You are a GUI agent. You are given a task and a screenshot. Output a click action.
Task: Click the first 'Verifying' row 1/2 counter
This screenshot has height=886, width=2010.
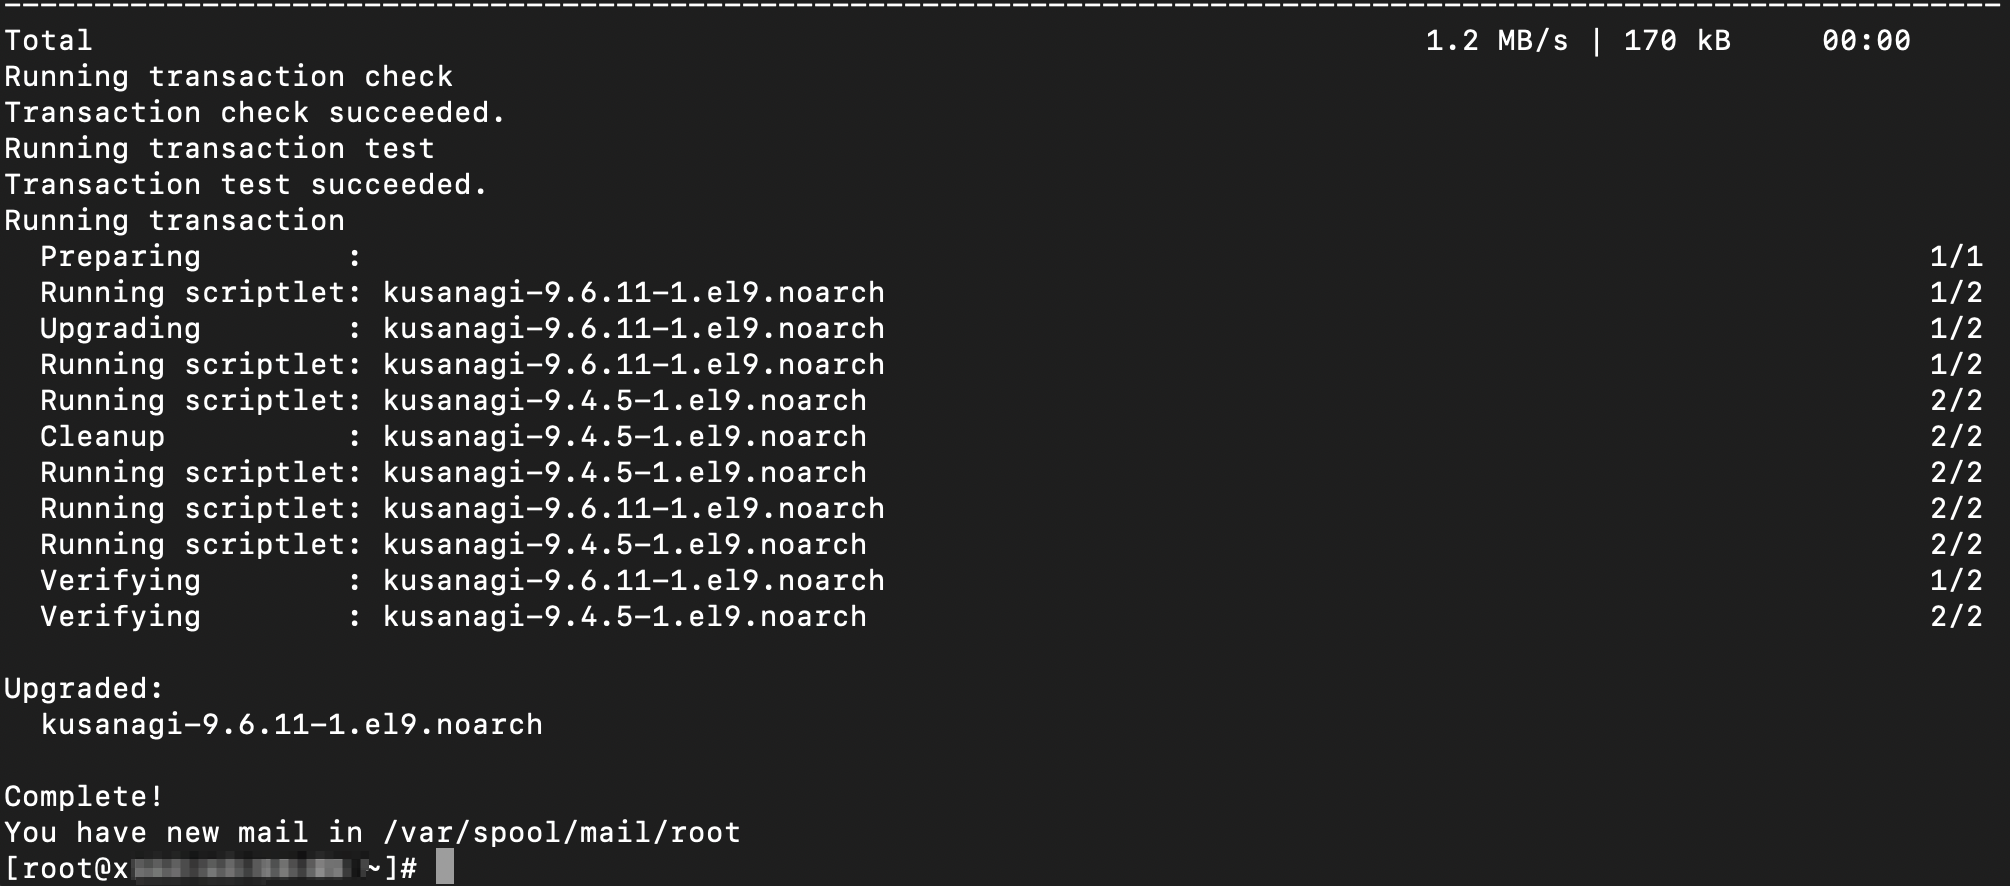[1956, 580]
